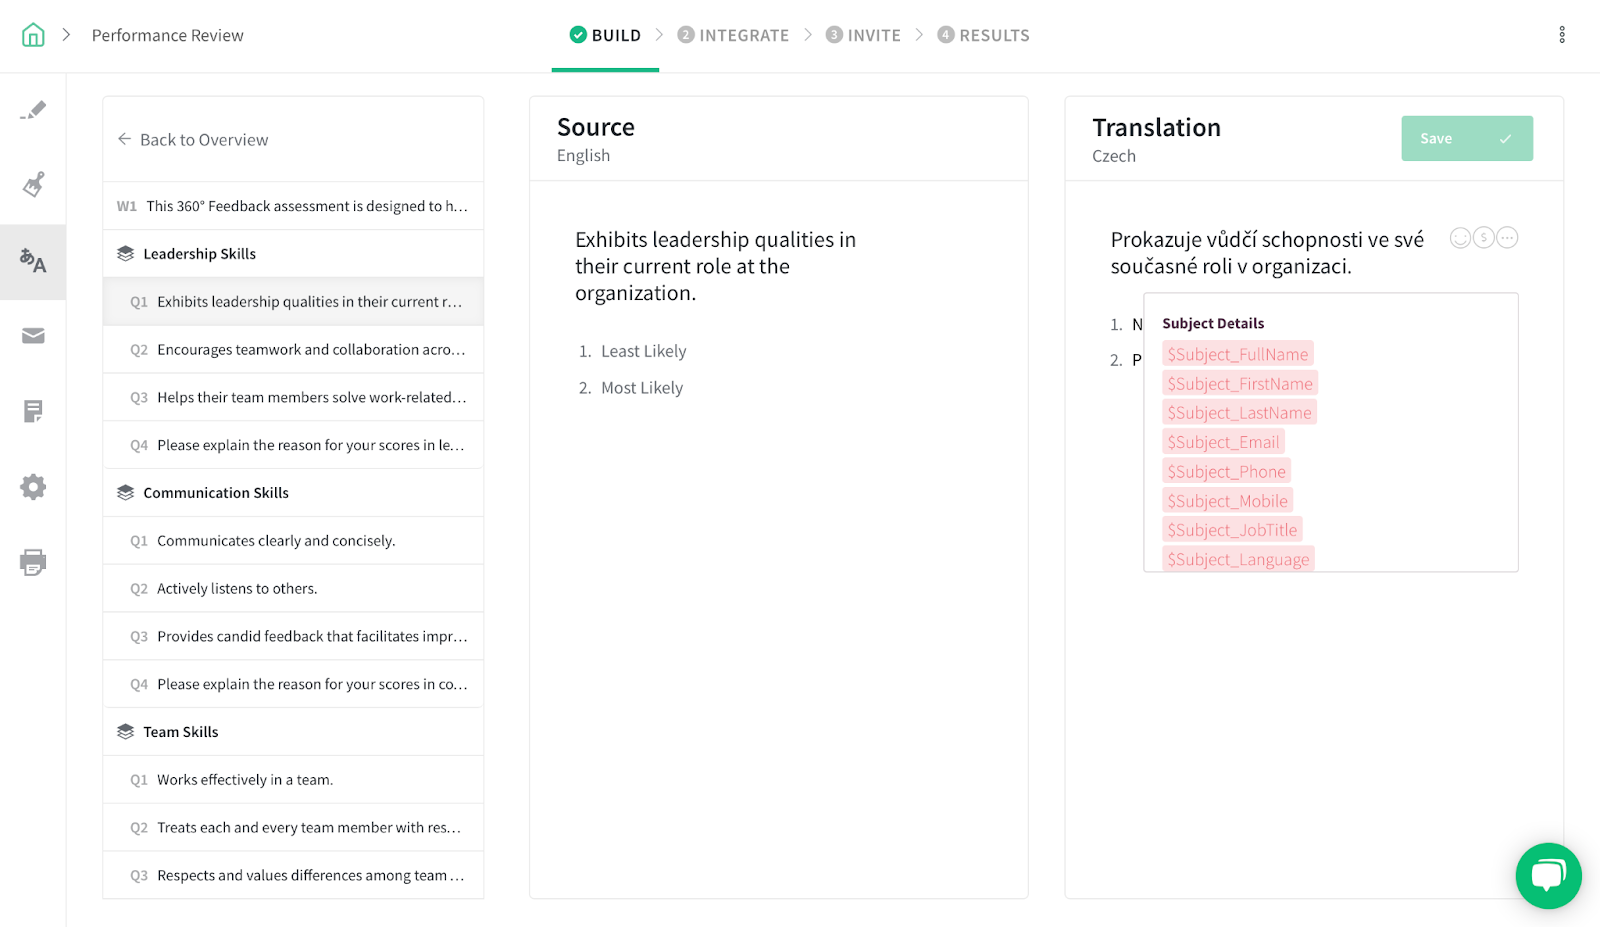Open the gear settings icon in the sidebar
1600x927 pixels.
(33, 487)
